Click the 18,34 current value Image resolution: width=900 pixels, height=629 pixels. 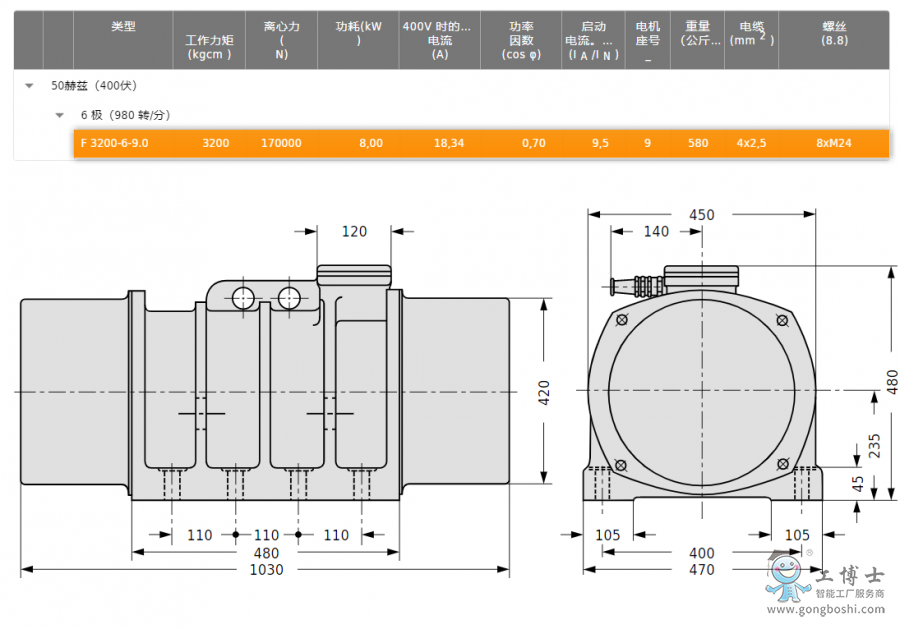[x=448, y=143]
